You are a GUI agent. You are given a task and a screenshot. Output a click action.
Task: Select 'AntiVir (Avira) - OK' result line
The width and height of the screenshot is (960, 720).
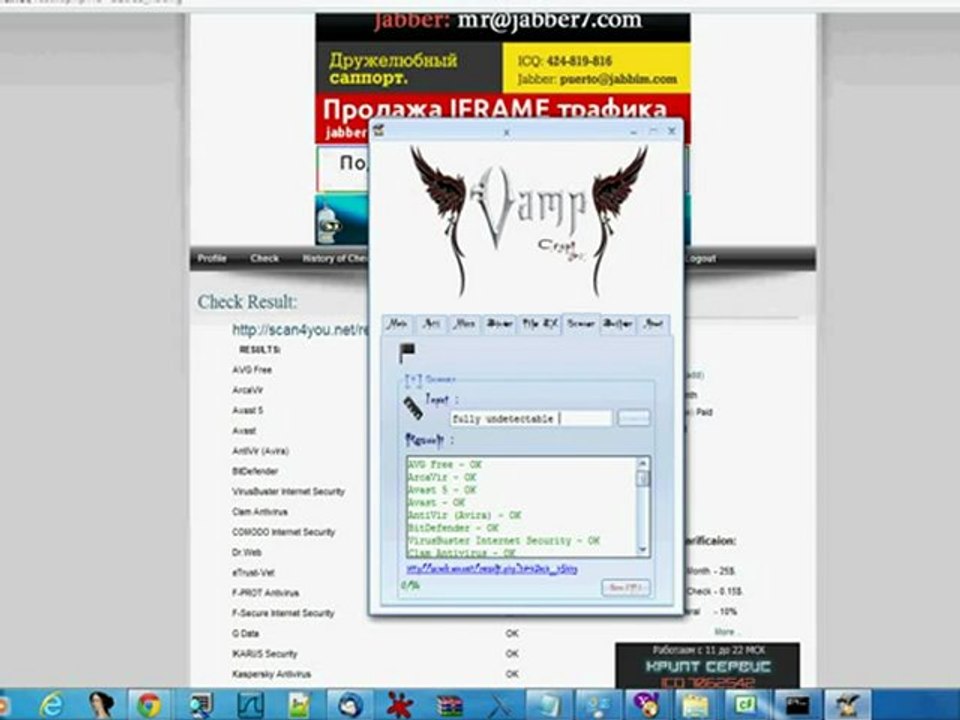click(465, 515)
